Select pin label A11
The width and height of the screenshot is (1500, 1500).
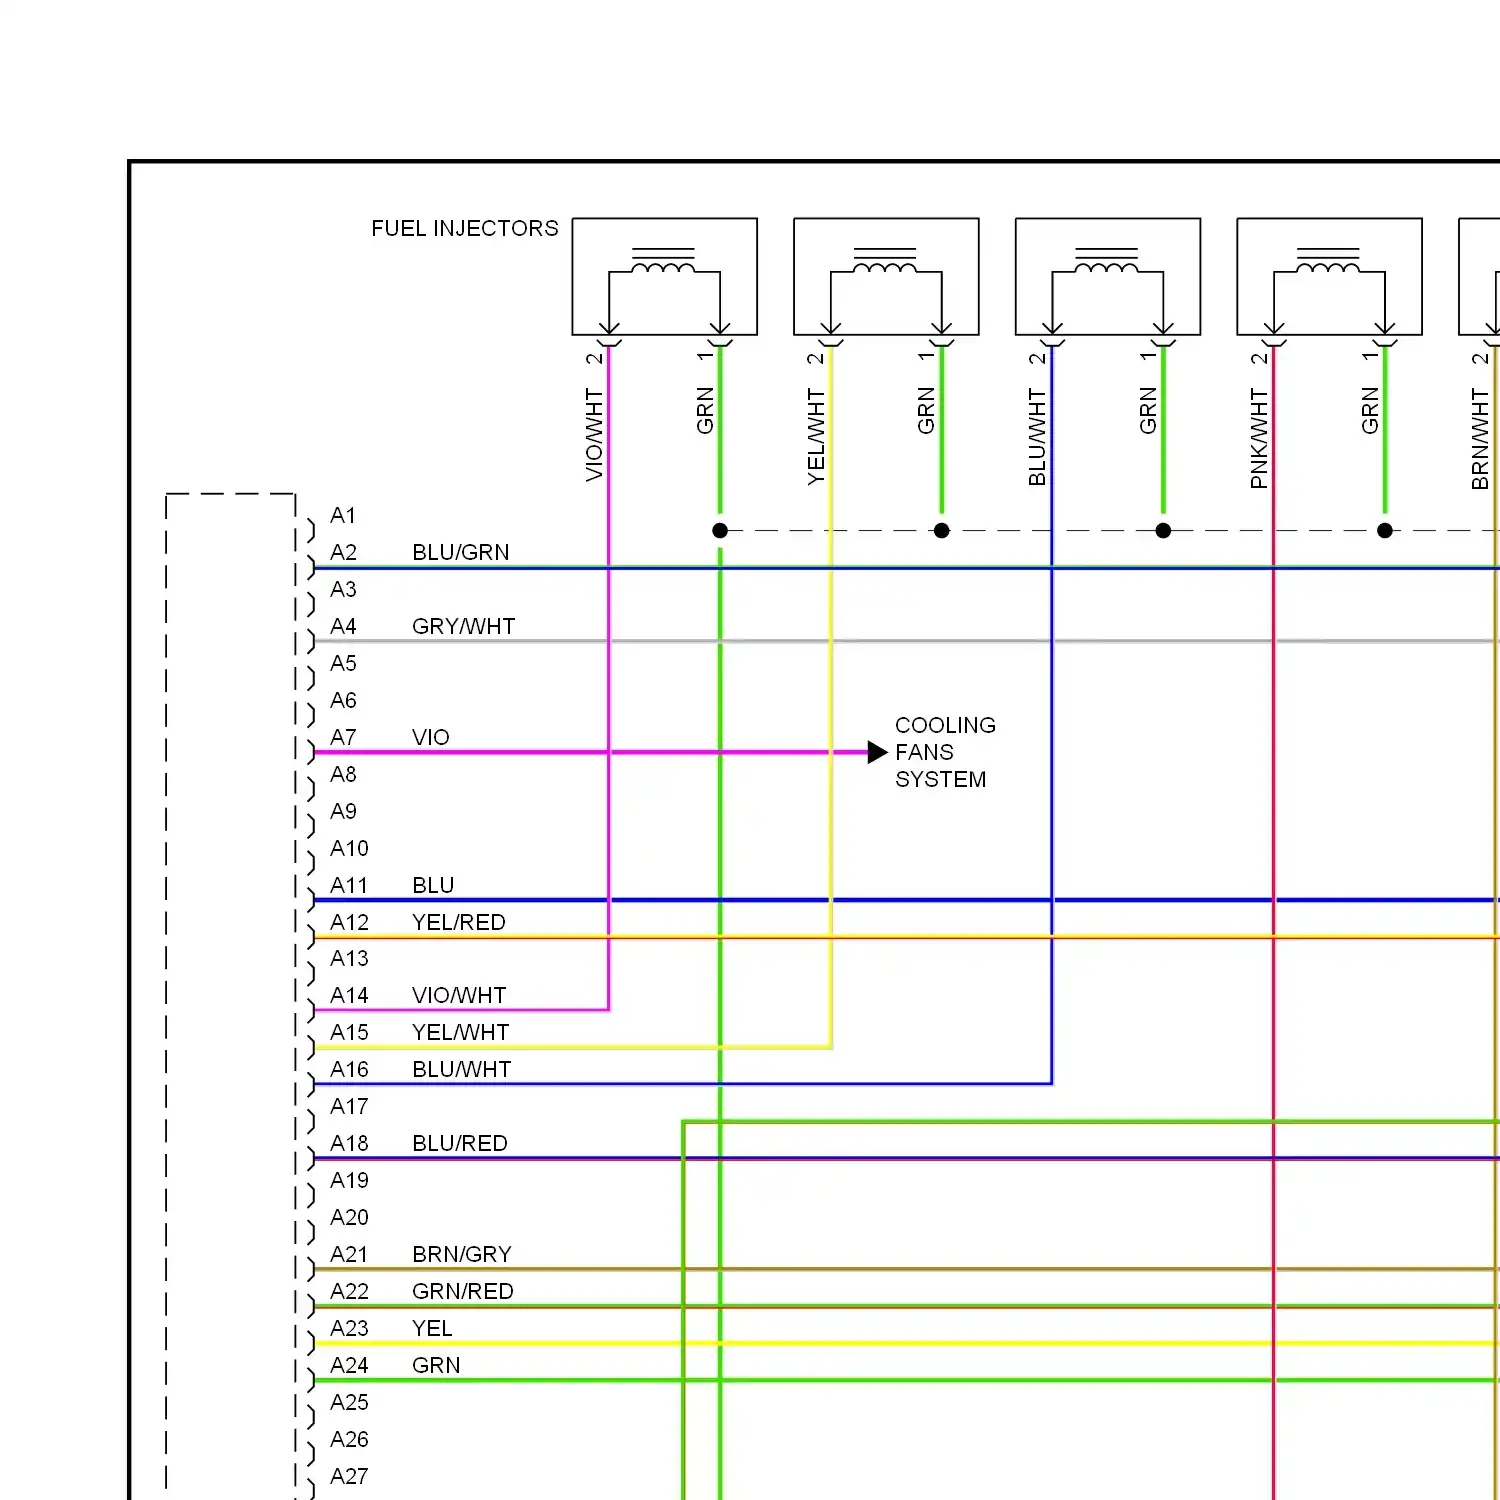[349, 886]
